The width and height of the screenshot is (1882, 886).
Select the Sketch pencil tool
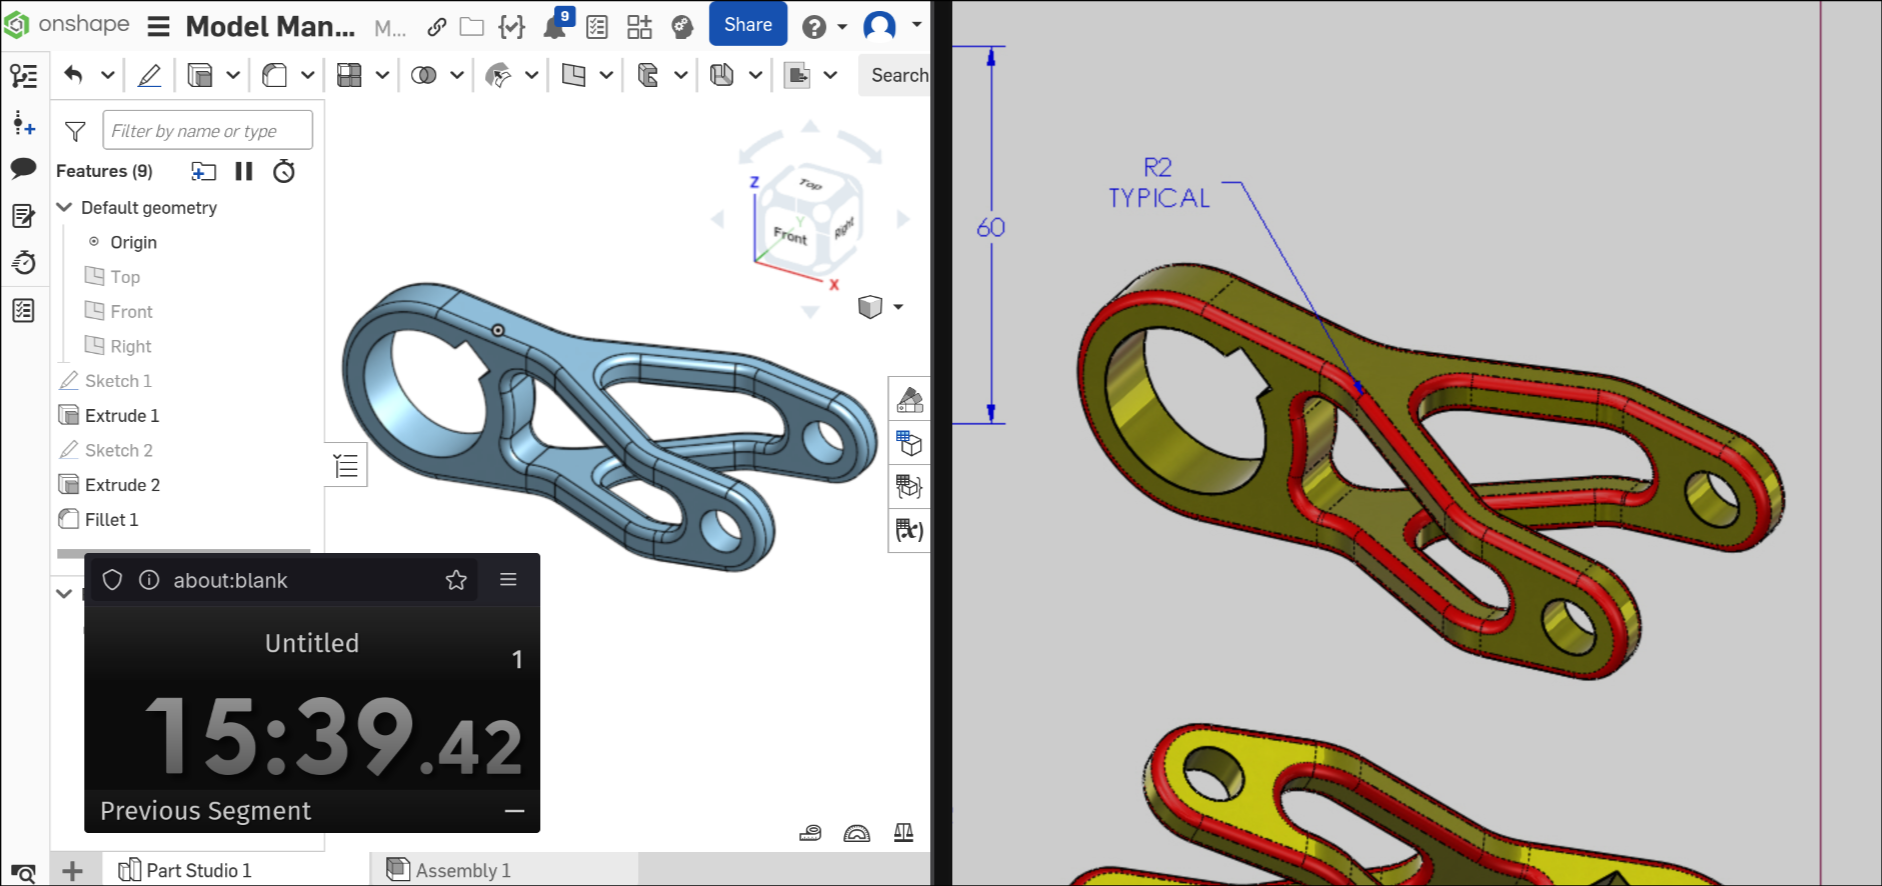pyautogui.click(x=149, y=75)
